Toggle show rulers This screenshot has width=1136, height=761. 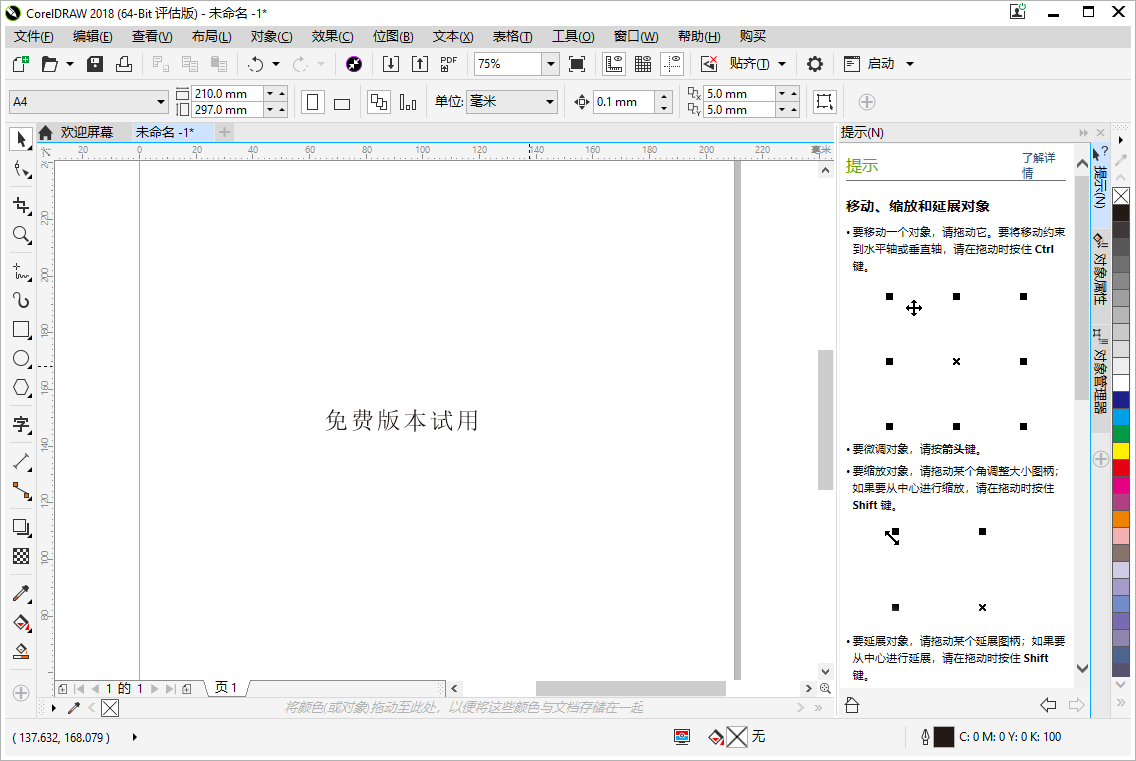(x=614, y=64)
